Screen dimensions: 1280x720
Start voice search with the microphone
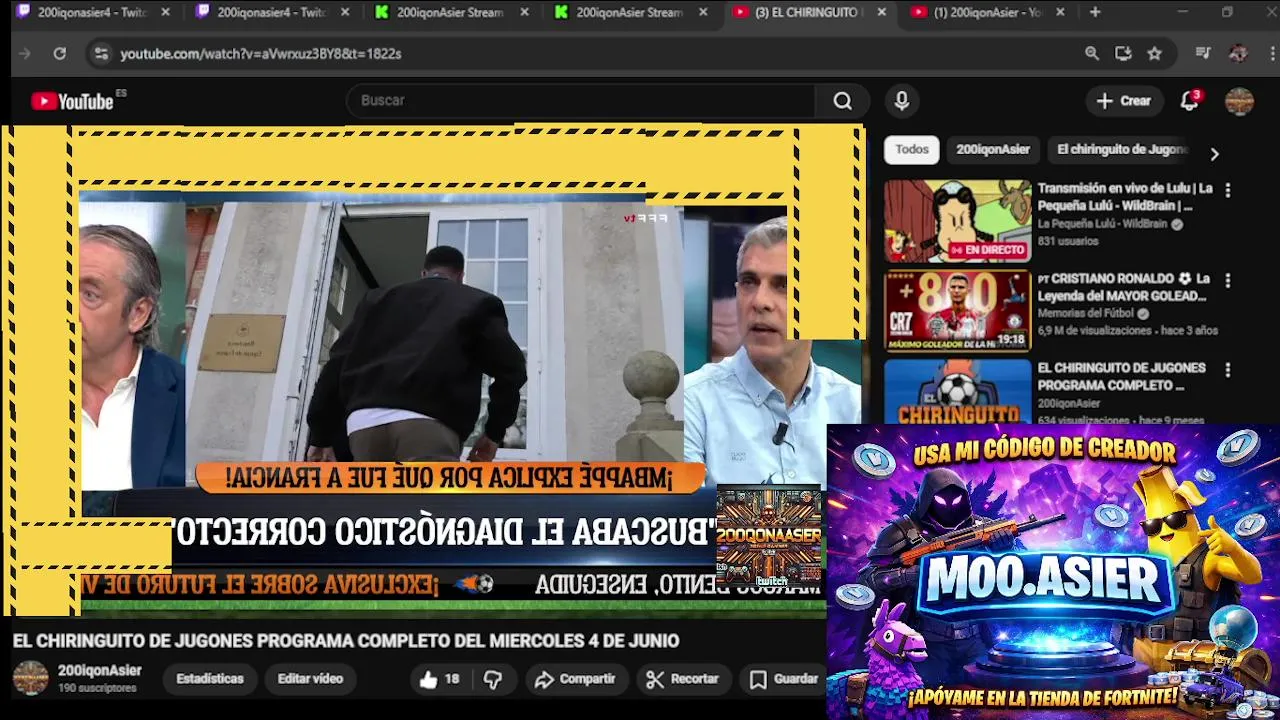[x=902, y=101]
